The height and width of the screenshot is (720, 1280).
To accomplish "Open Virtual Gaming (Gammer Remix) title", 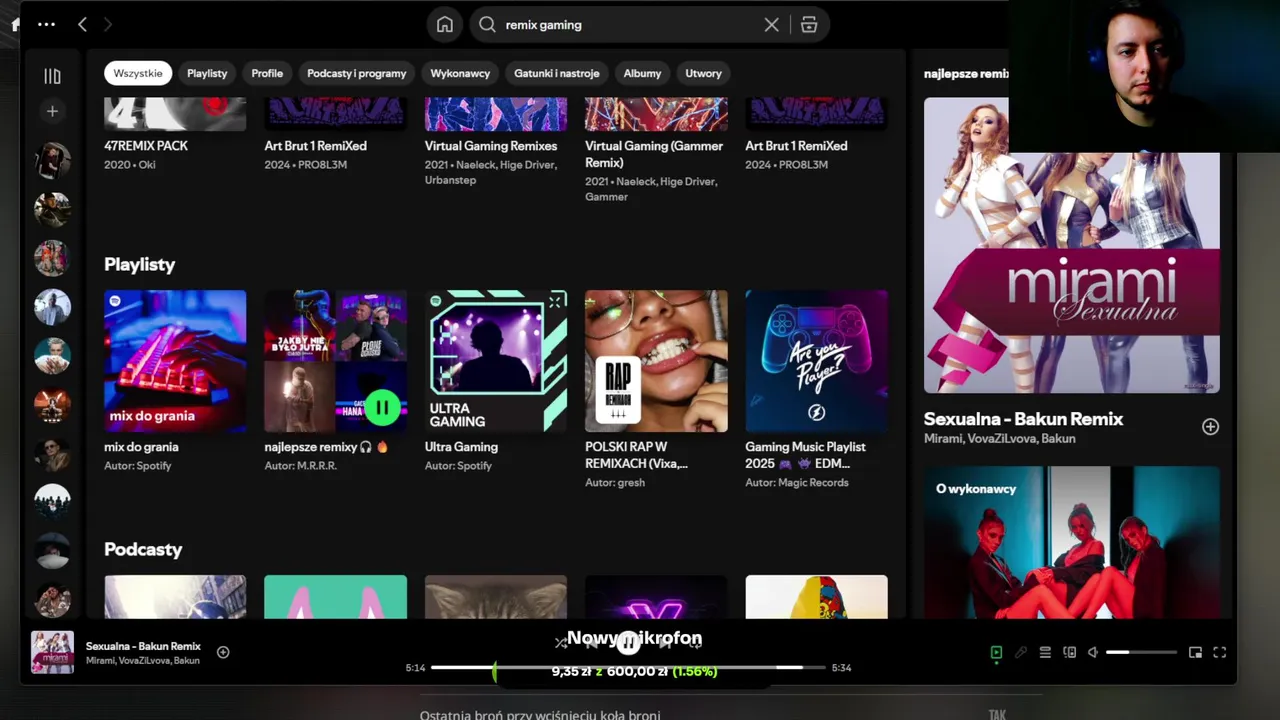I will 654,154.
